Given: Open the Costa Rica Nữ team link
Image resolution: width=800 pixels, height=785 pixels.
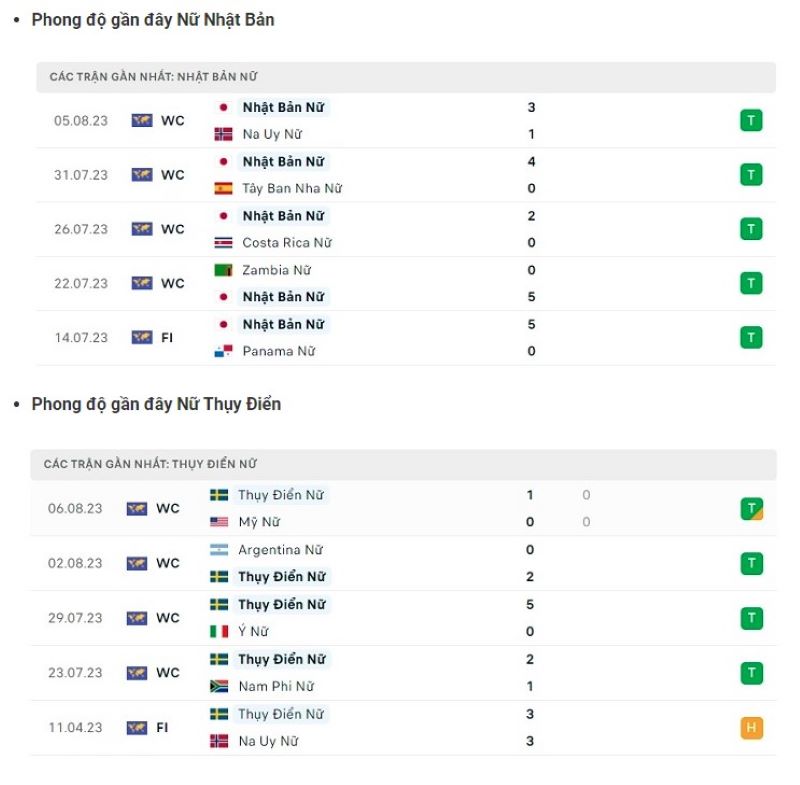Looking at the screenshot, I should point(287,242).
